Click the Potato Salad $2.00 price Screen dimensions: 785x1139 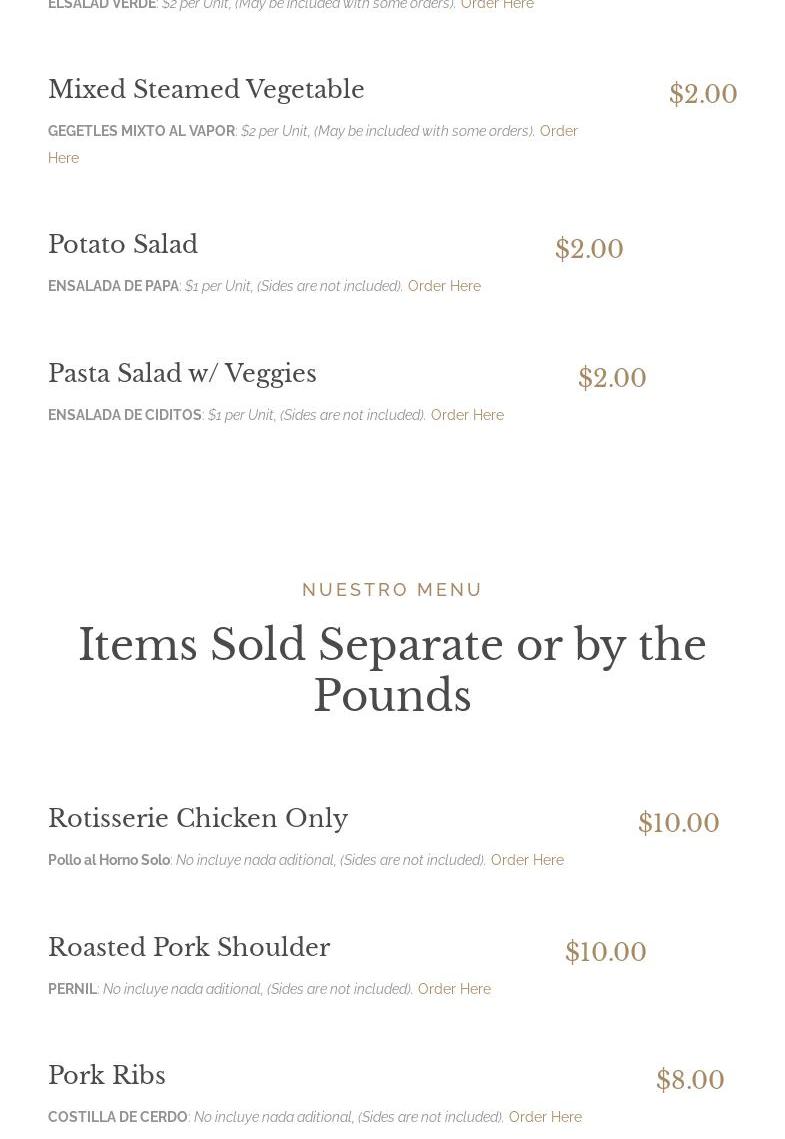point(589,249)
